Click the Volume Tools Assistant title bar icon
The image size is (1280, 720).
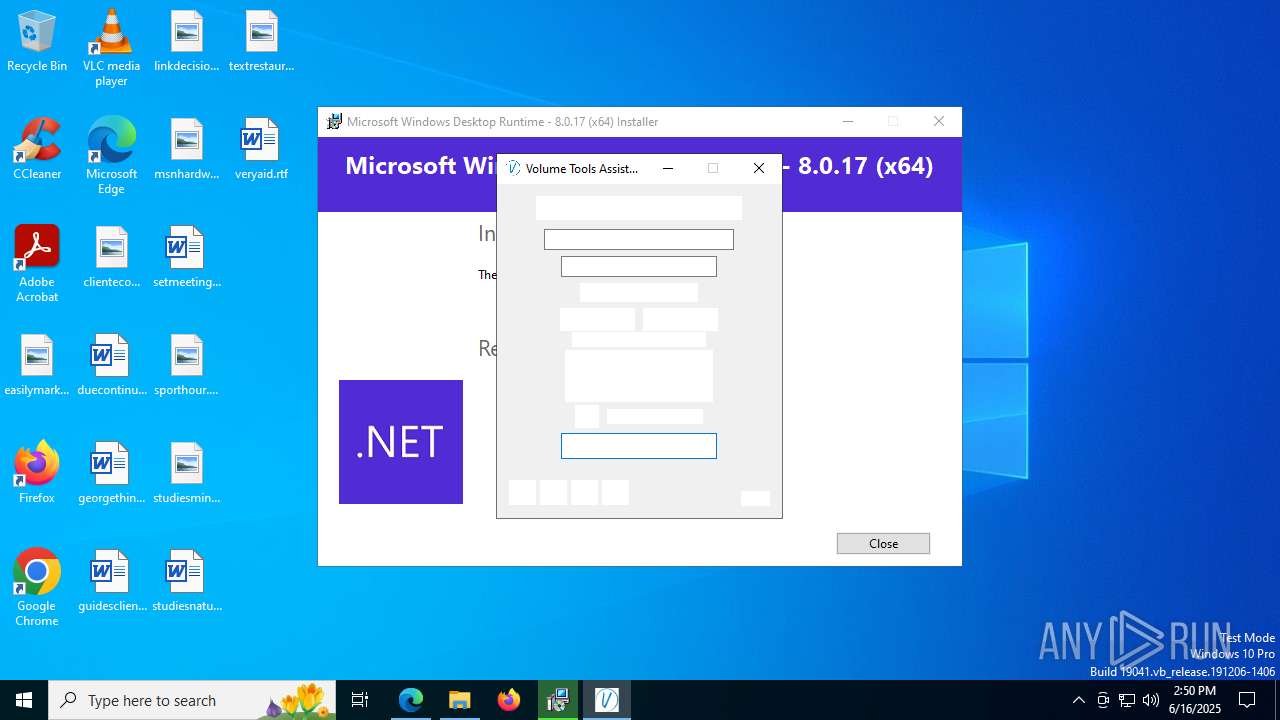[513, 168]
